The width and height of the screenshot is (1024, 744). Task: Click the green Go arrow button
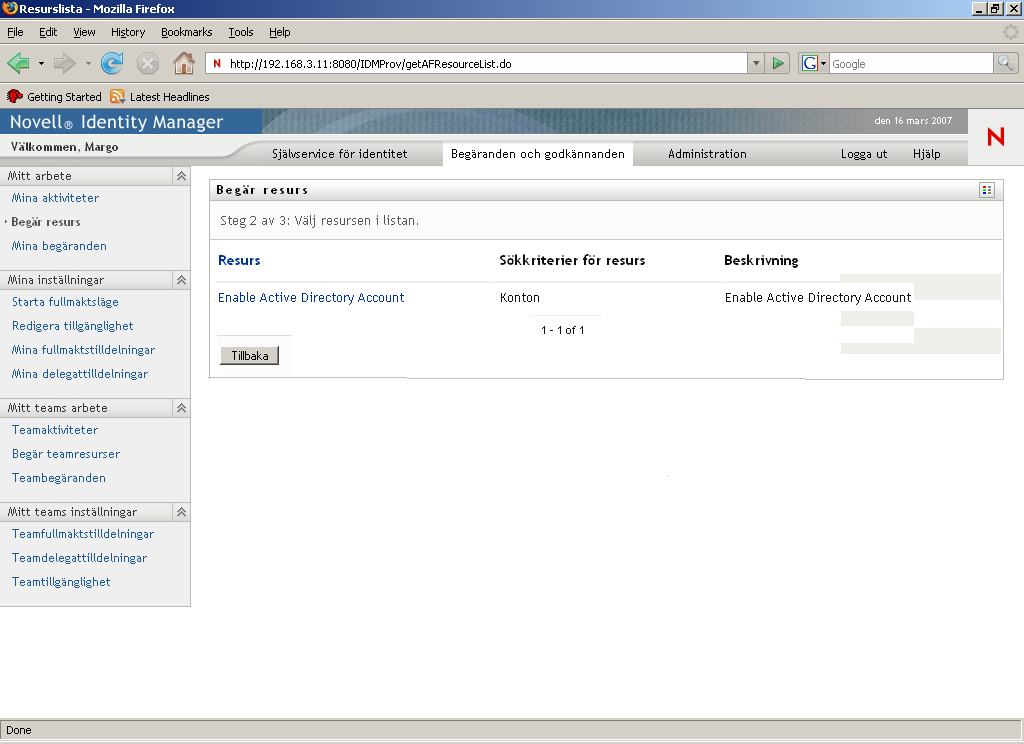coord(778,63)
